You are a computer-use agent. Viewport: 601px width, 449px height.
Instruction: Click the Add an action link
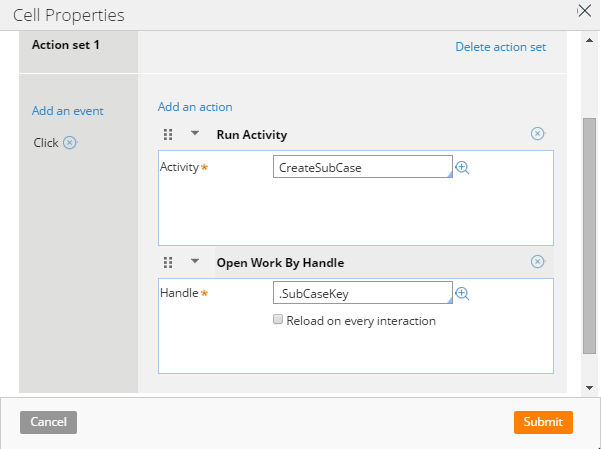point(195,107)
